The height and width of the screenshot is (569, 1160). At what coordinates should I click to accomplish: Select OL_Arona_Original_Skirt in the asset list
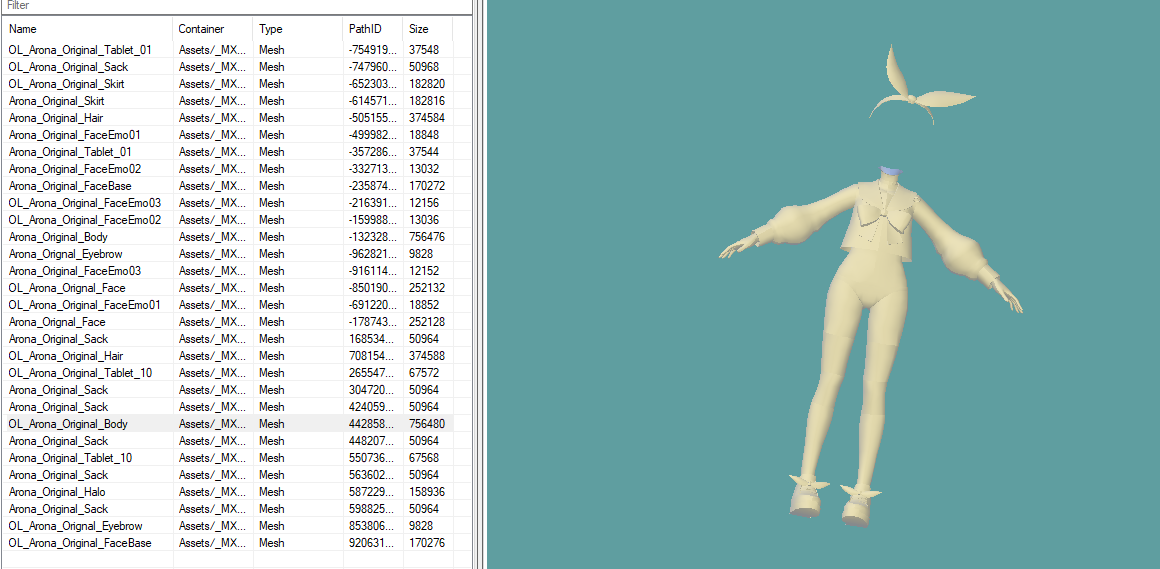click(228, 84)
